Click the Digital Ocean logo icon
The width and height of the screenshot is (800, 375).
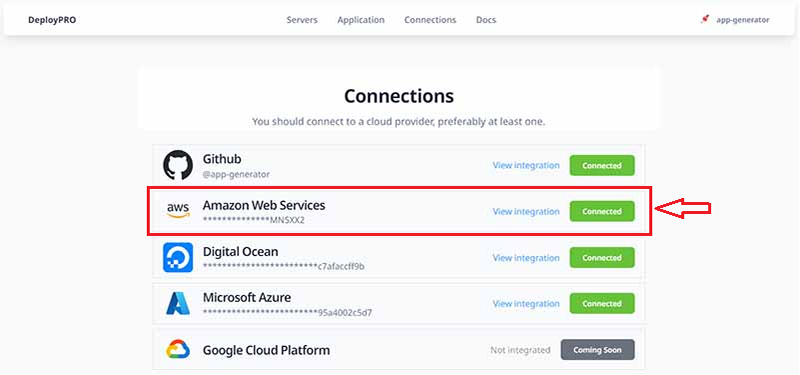point(178,257)
